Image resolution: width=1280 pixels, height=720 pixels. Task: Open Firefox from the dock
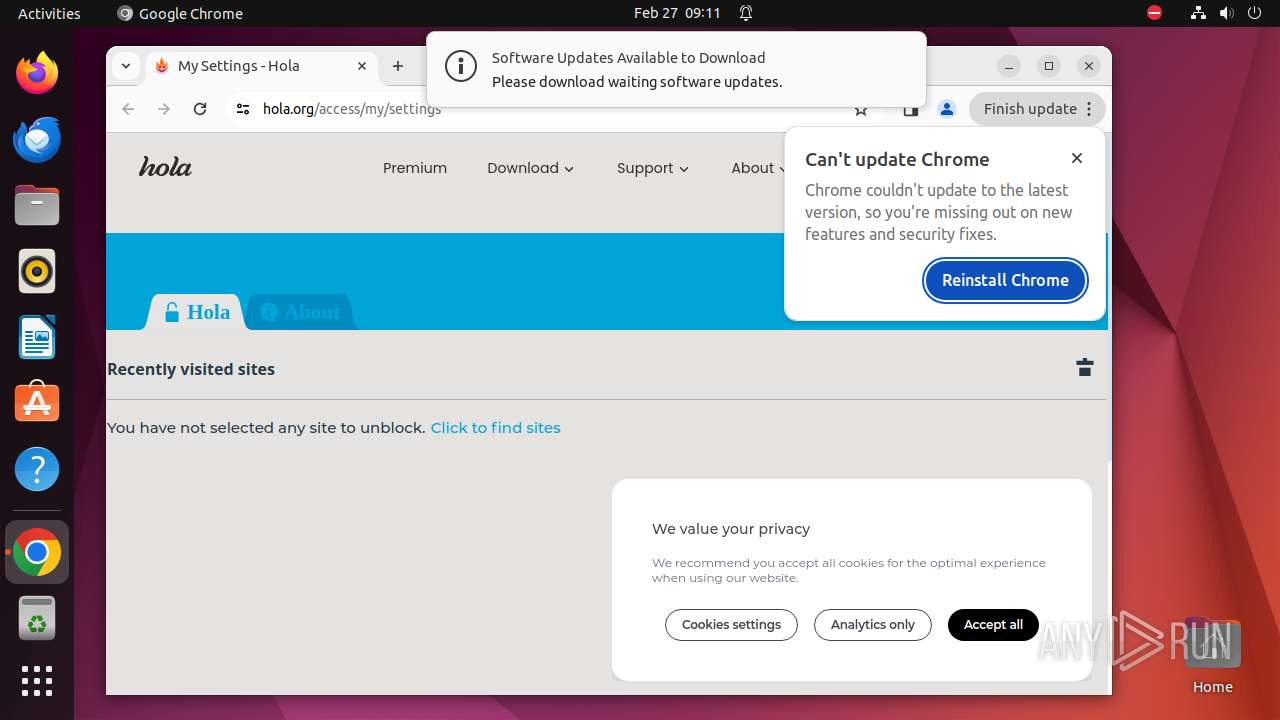[37, 73]
